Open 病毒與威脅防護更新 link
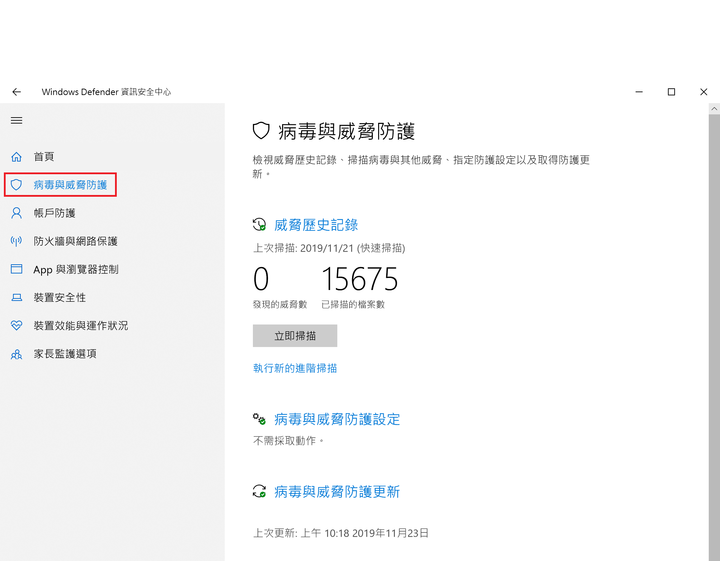 point(337,492)
